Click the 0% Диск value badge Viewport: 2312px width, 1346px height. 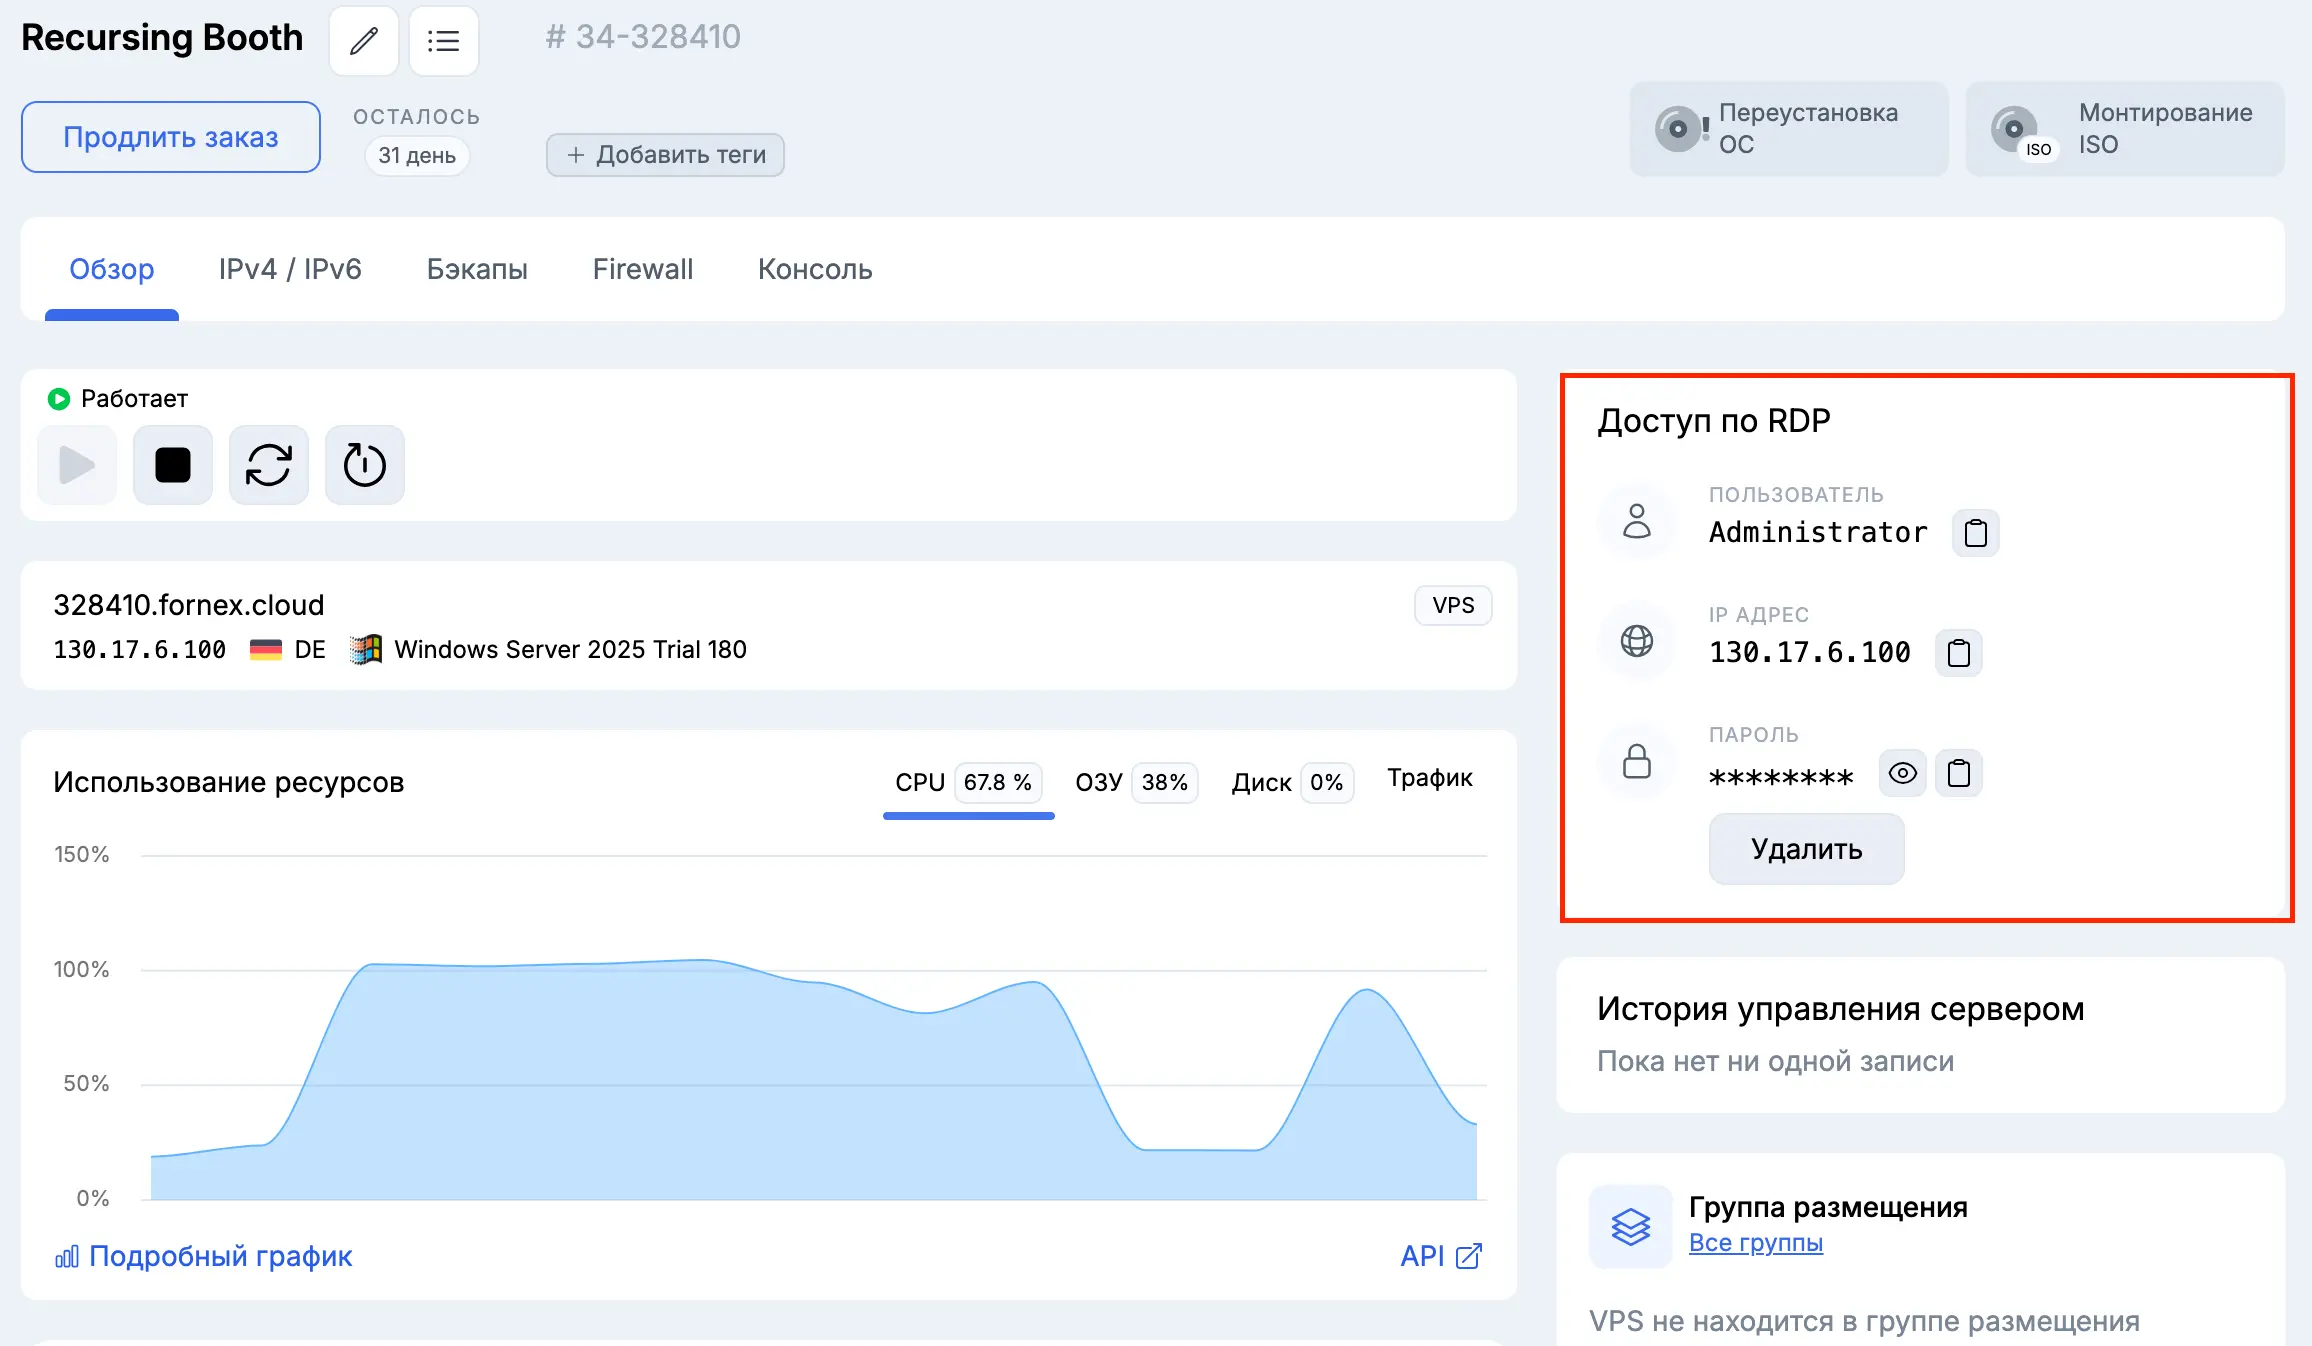1327,783
